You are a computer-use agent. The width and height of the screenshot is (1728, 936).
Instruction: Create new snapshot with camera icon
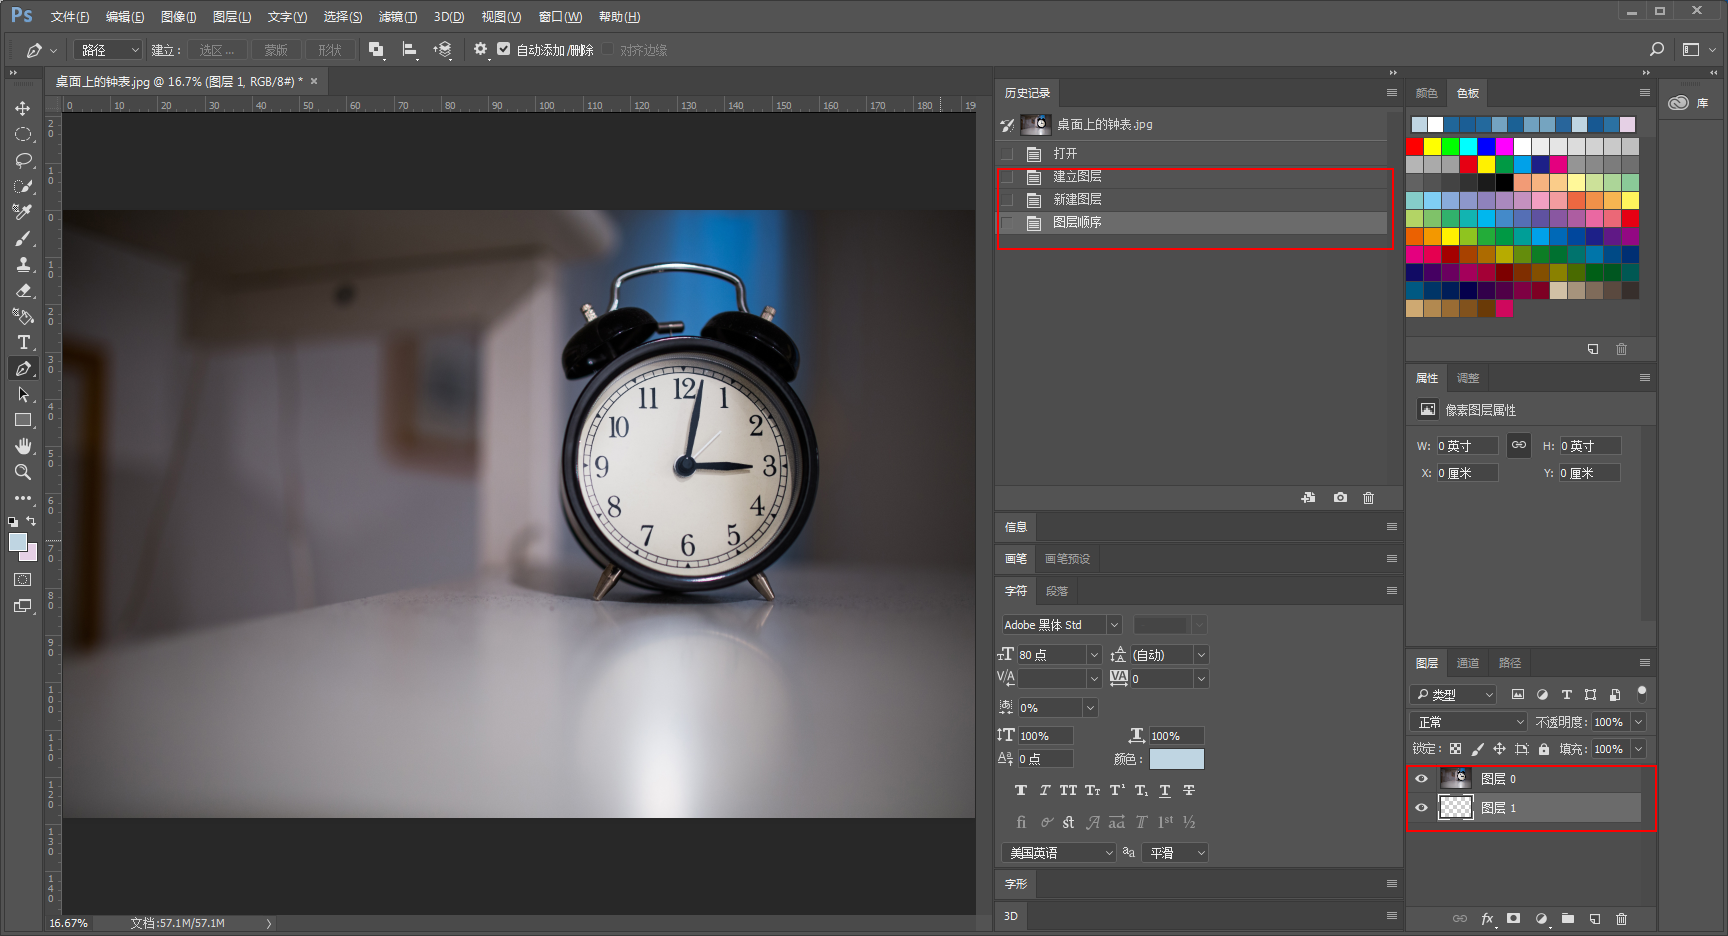[x=1340, y=498]
